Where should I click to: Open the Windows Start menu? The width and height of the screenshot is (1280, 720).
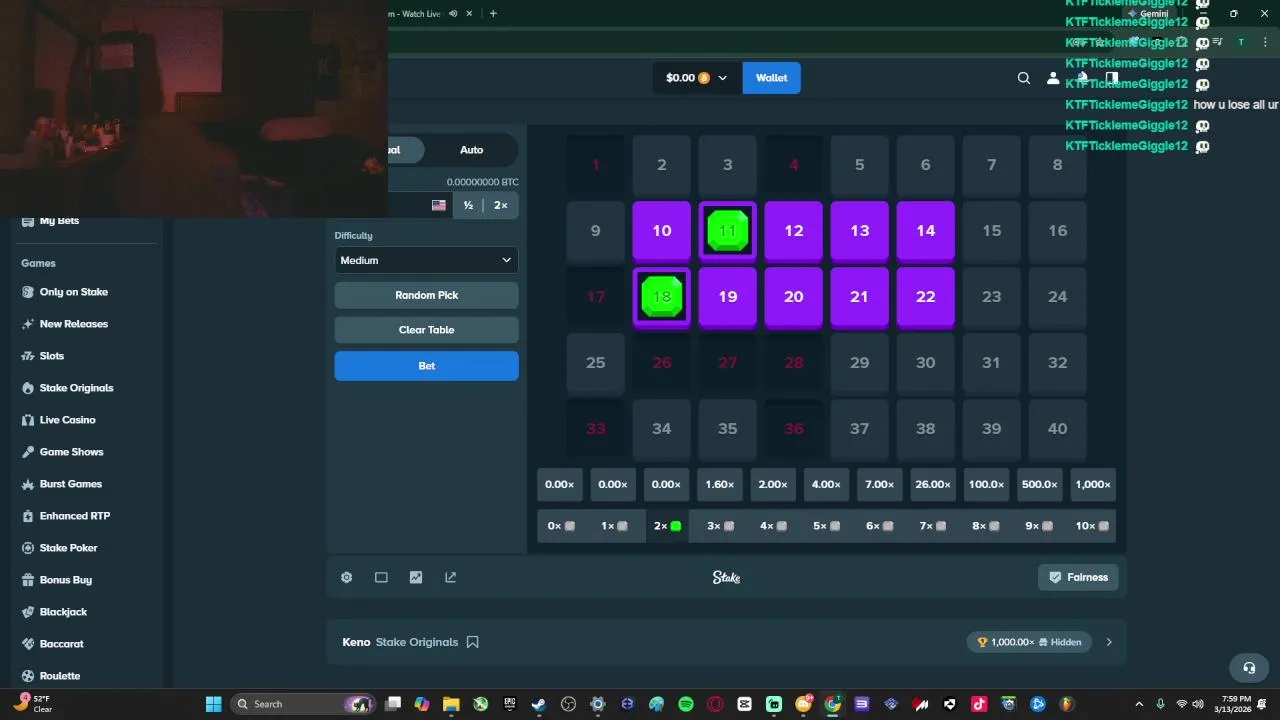213,704
